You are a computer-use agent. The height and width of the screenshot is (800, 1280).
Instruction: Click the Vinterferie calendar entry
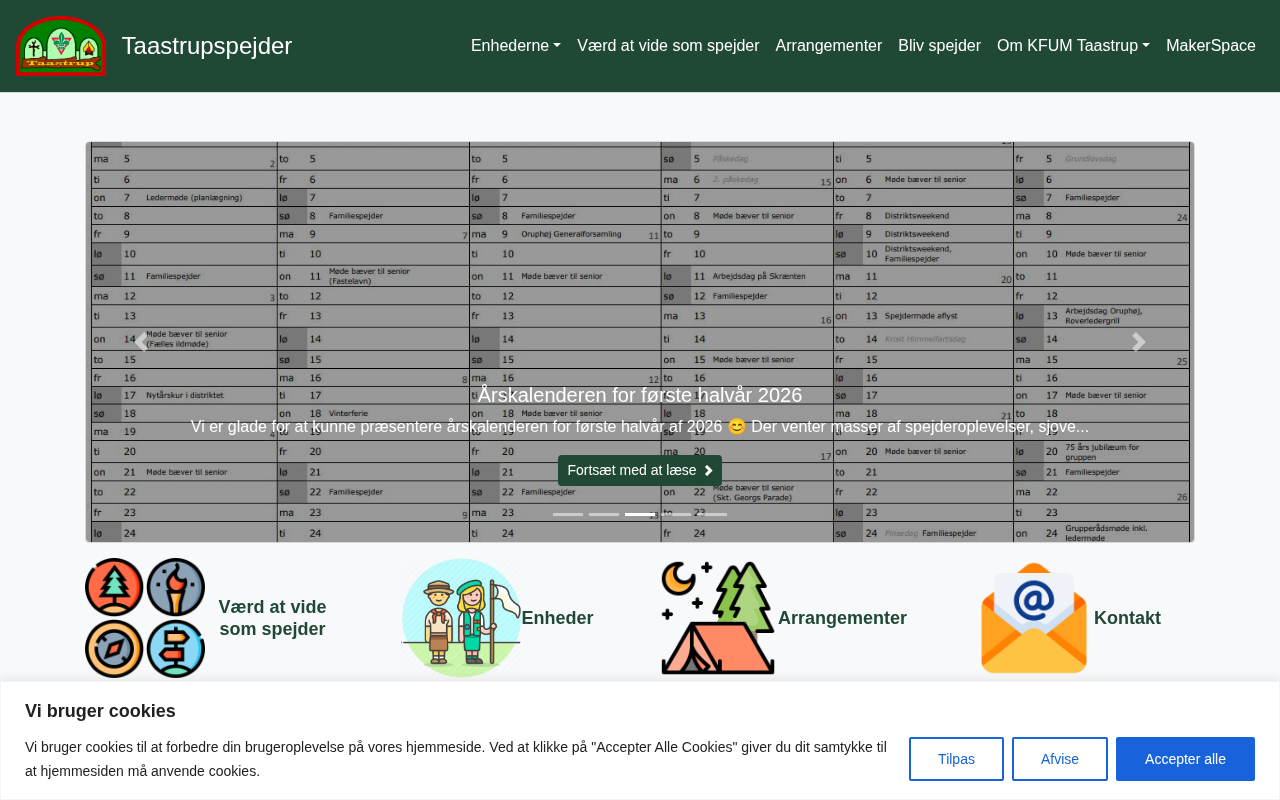[x=348, y=412]
